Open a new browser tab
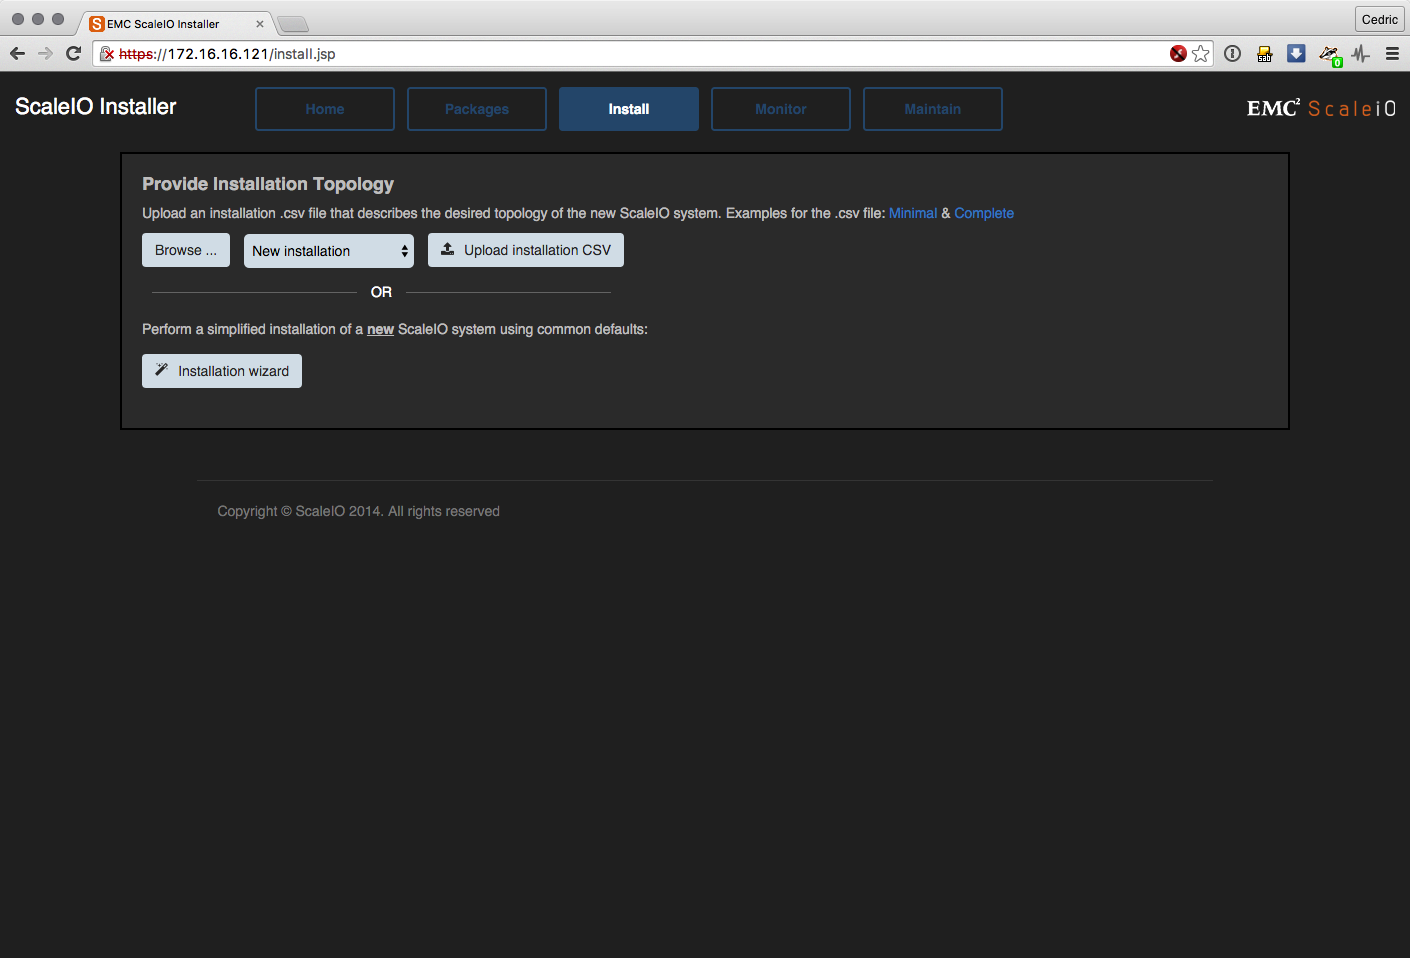The height and width of the screenshot is (958, 1410). 293,24
